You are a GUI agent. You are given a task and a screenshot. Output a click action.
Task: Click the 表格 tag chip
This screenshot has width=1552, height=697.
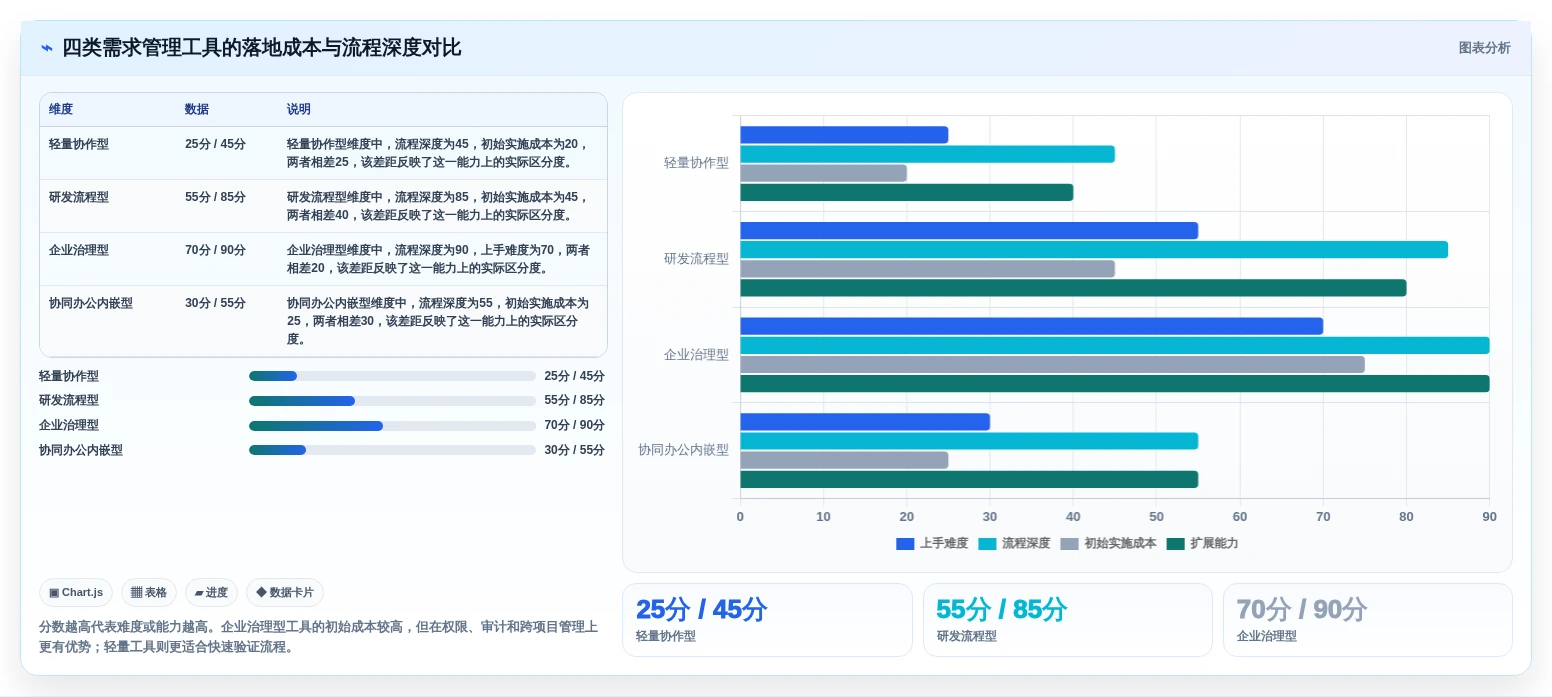coord(149,592)
